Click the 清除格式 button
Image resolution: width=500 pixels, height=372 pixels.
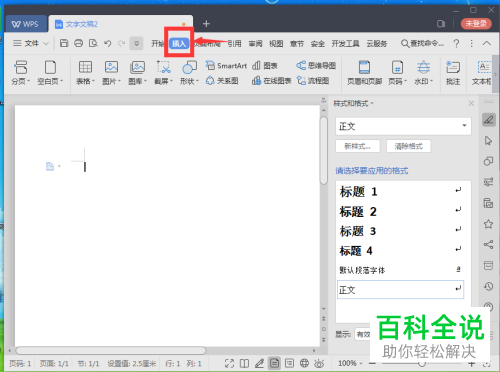[408, 146]
